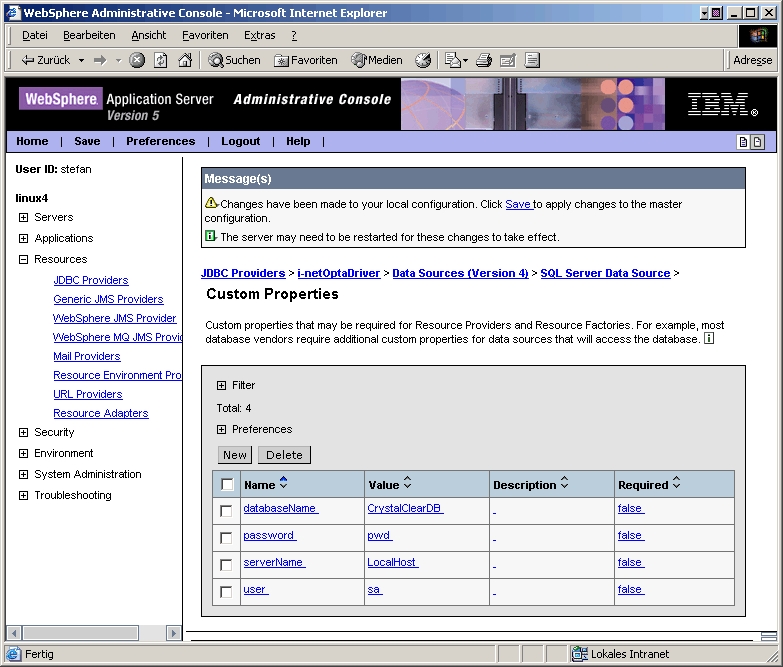Screen dimensions: 783x667
Task: Tick the serverName row checkbox
Action: tap(226, 565)
